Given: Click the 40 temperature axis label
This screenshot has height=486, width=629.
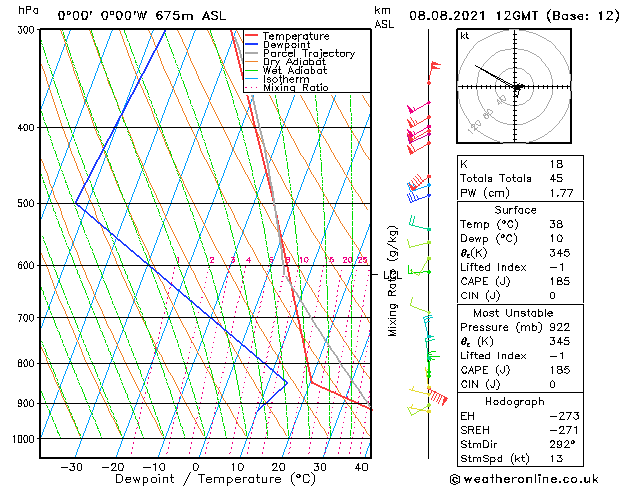Looking at the screenshot, I should pyautogui.click(x=361, y=467).
